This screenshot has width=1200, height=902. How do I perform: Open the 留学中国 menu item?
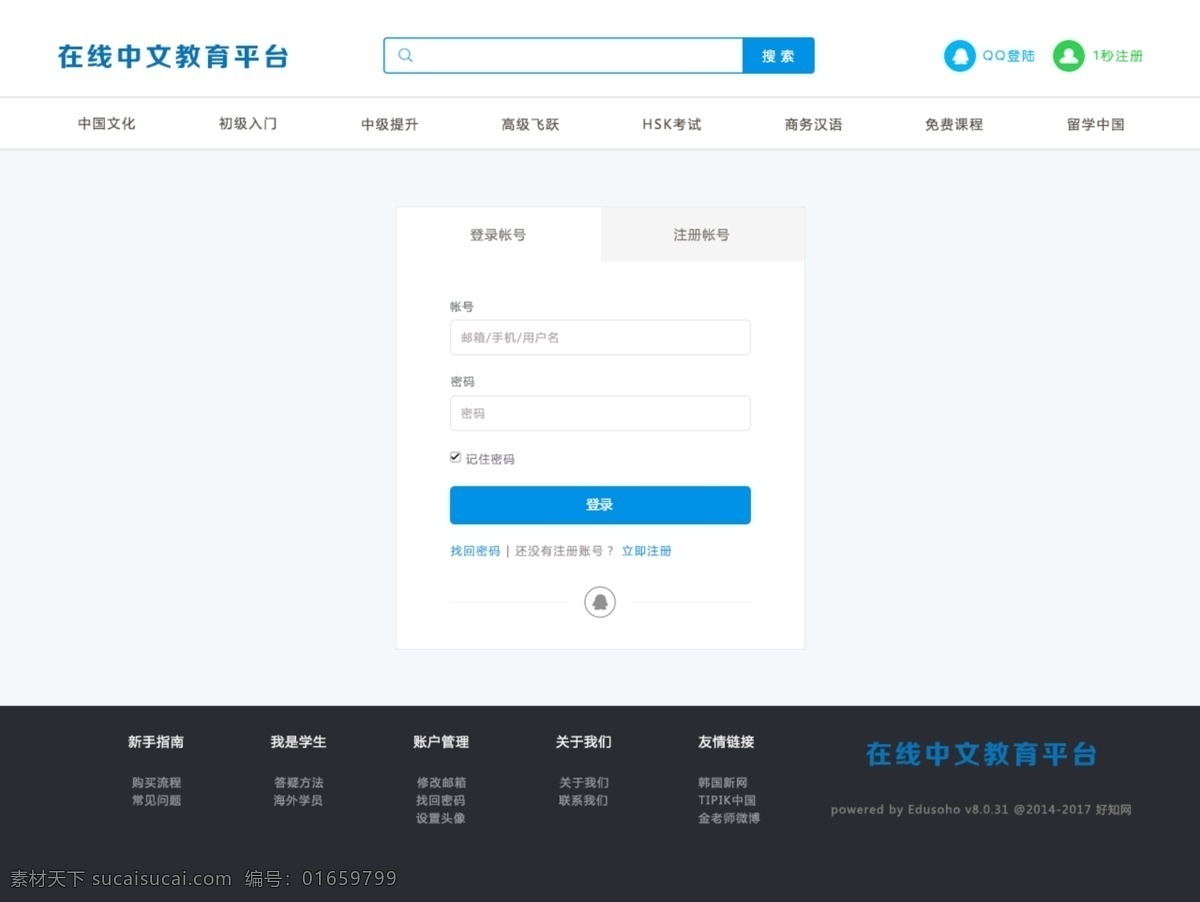pyautogui.click(x=1096, y=124)
